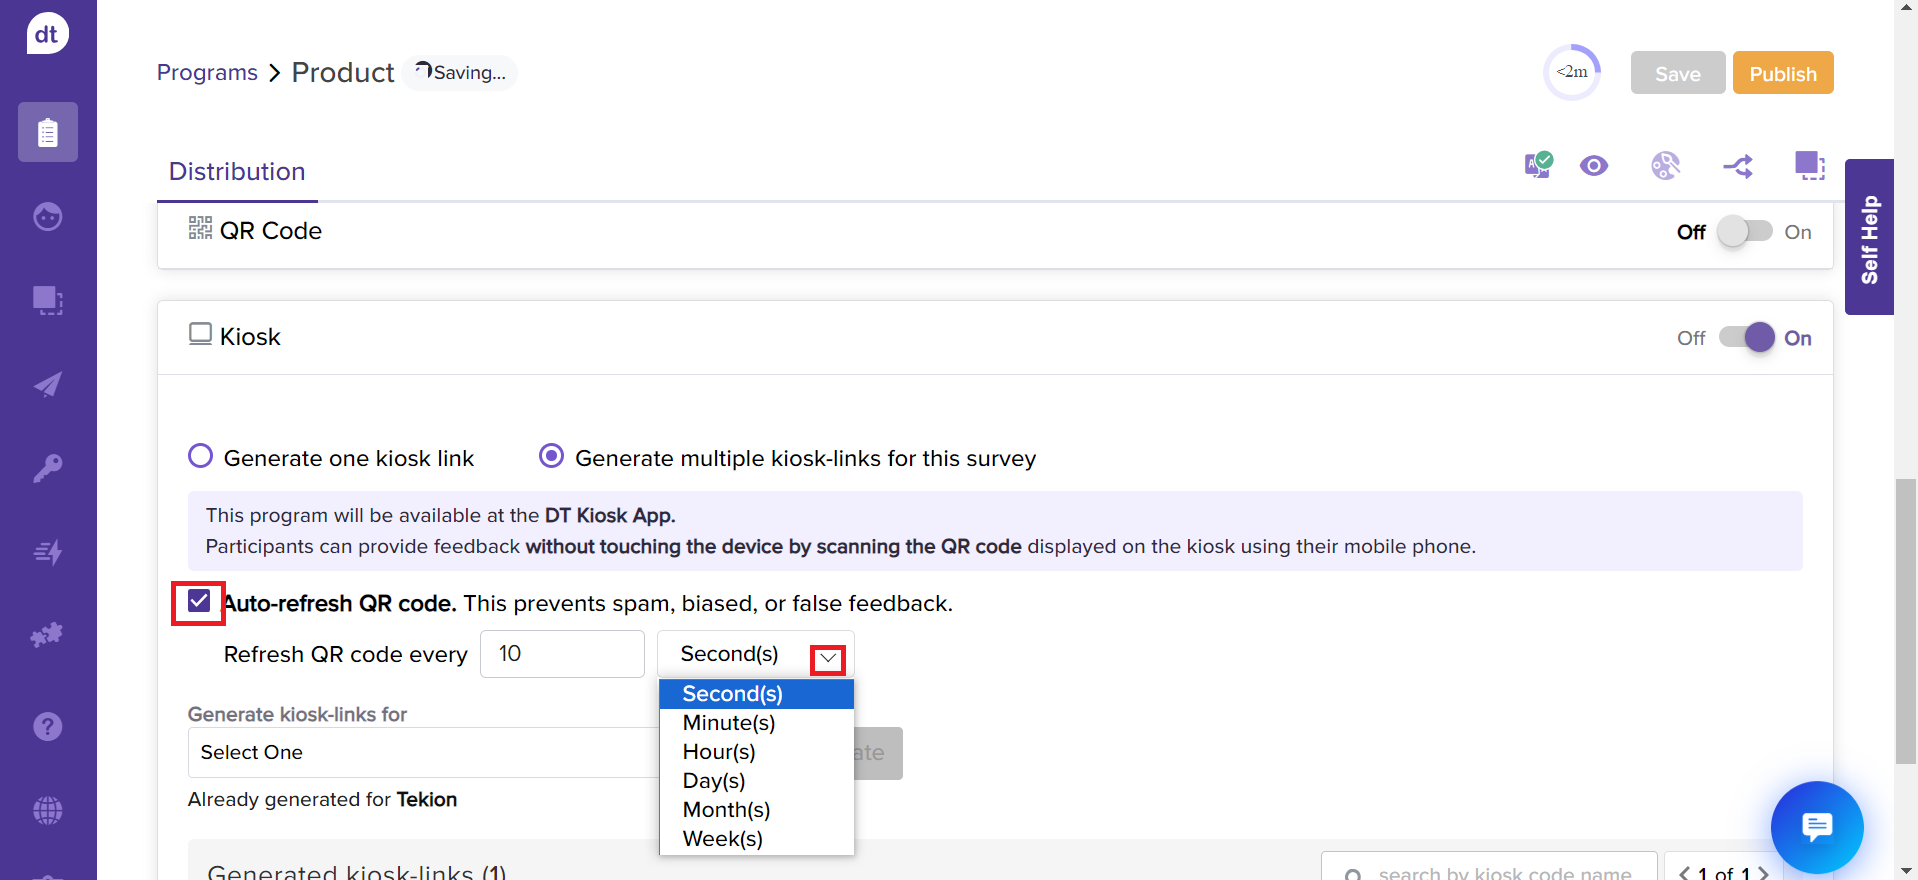The height and width of the screenshot is (880, 1918).
Task: Select Generate one kiosk link option
Action: (x=201, y=457)
